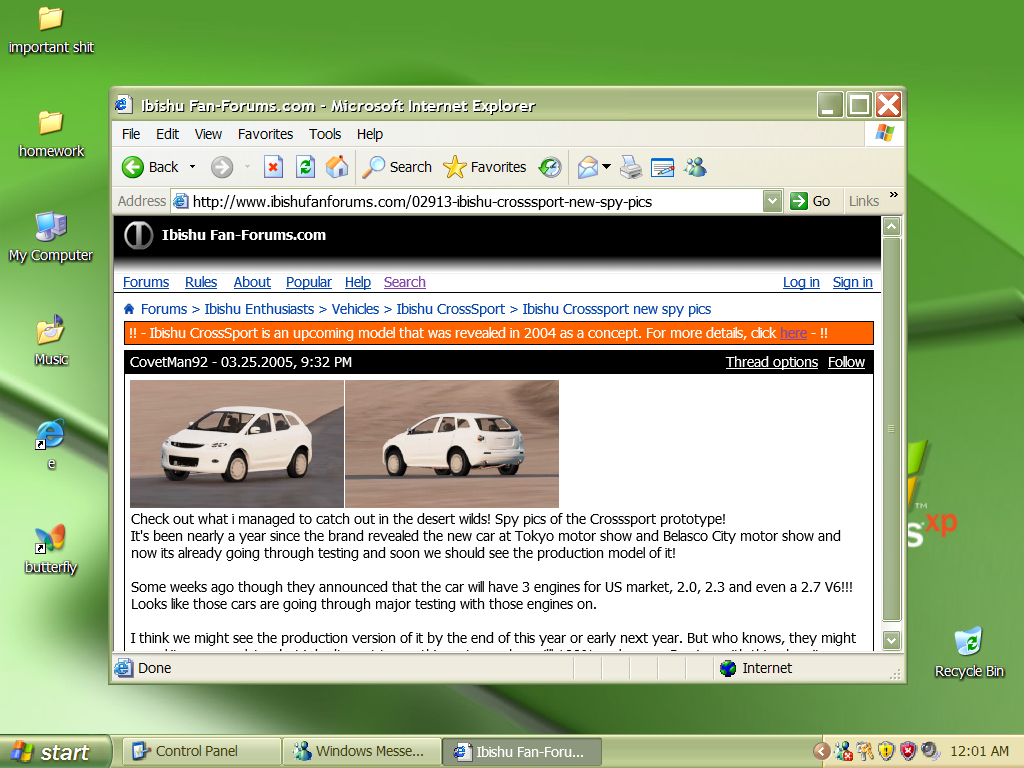The height and width of the screenshot is (768, 1024).
Task: Open the File menu
Action: click(131, 134)
